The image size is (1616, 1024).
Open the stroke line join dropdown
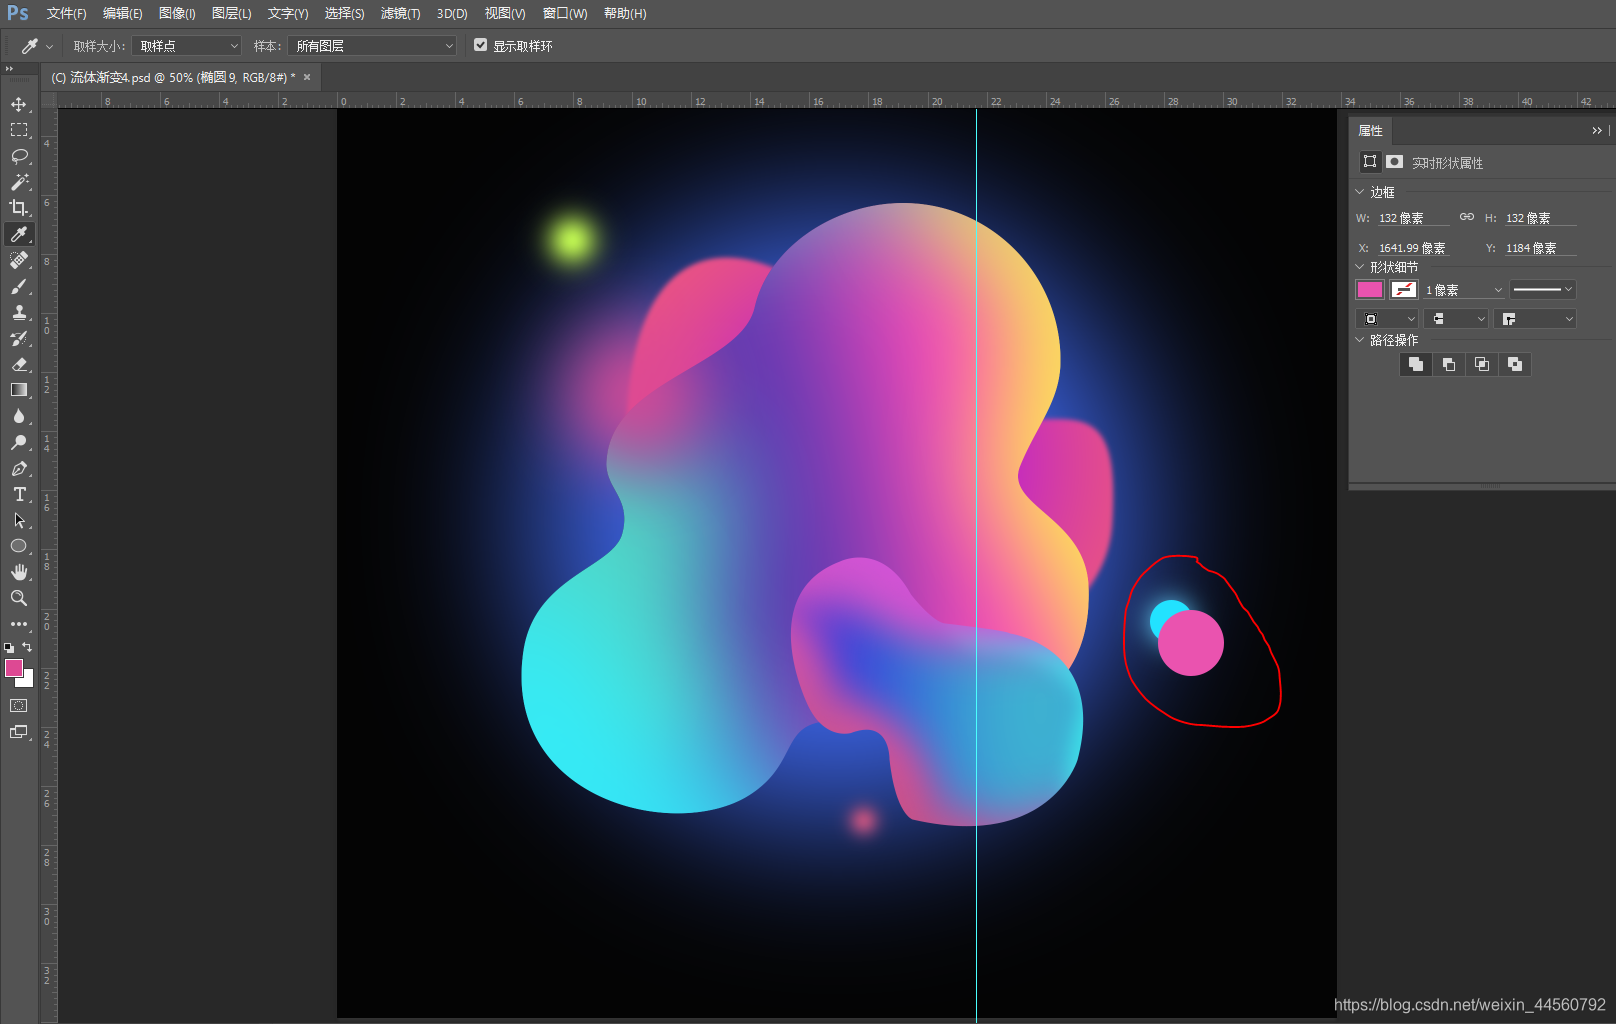[x=1535, y=319]
